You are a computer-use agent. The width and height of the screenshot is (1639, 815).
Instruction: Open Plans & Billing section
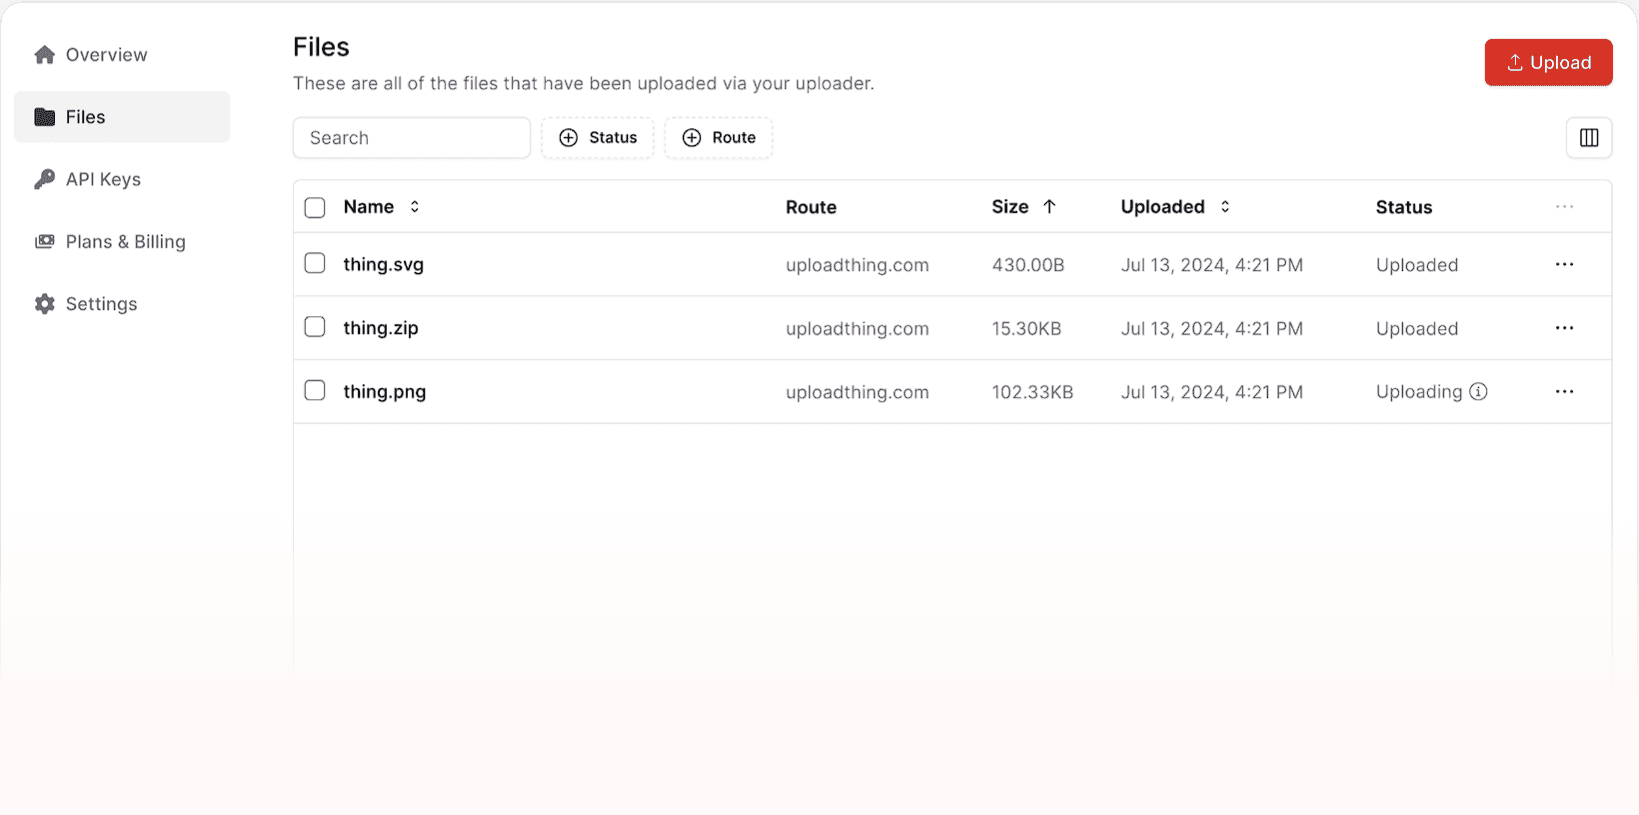(125, 242)
